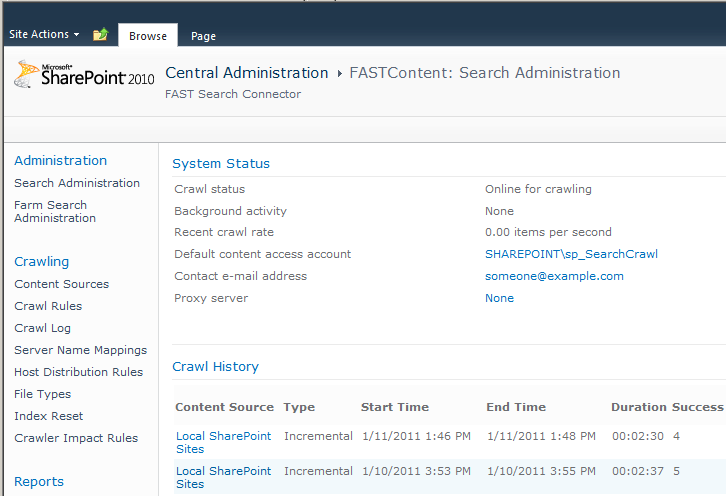Click Index Reset in sidebar

click(48, 416)
